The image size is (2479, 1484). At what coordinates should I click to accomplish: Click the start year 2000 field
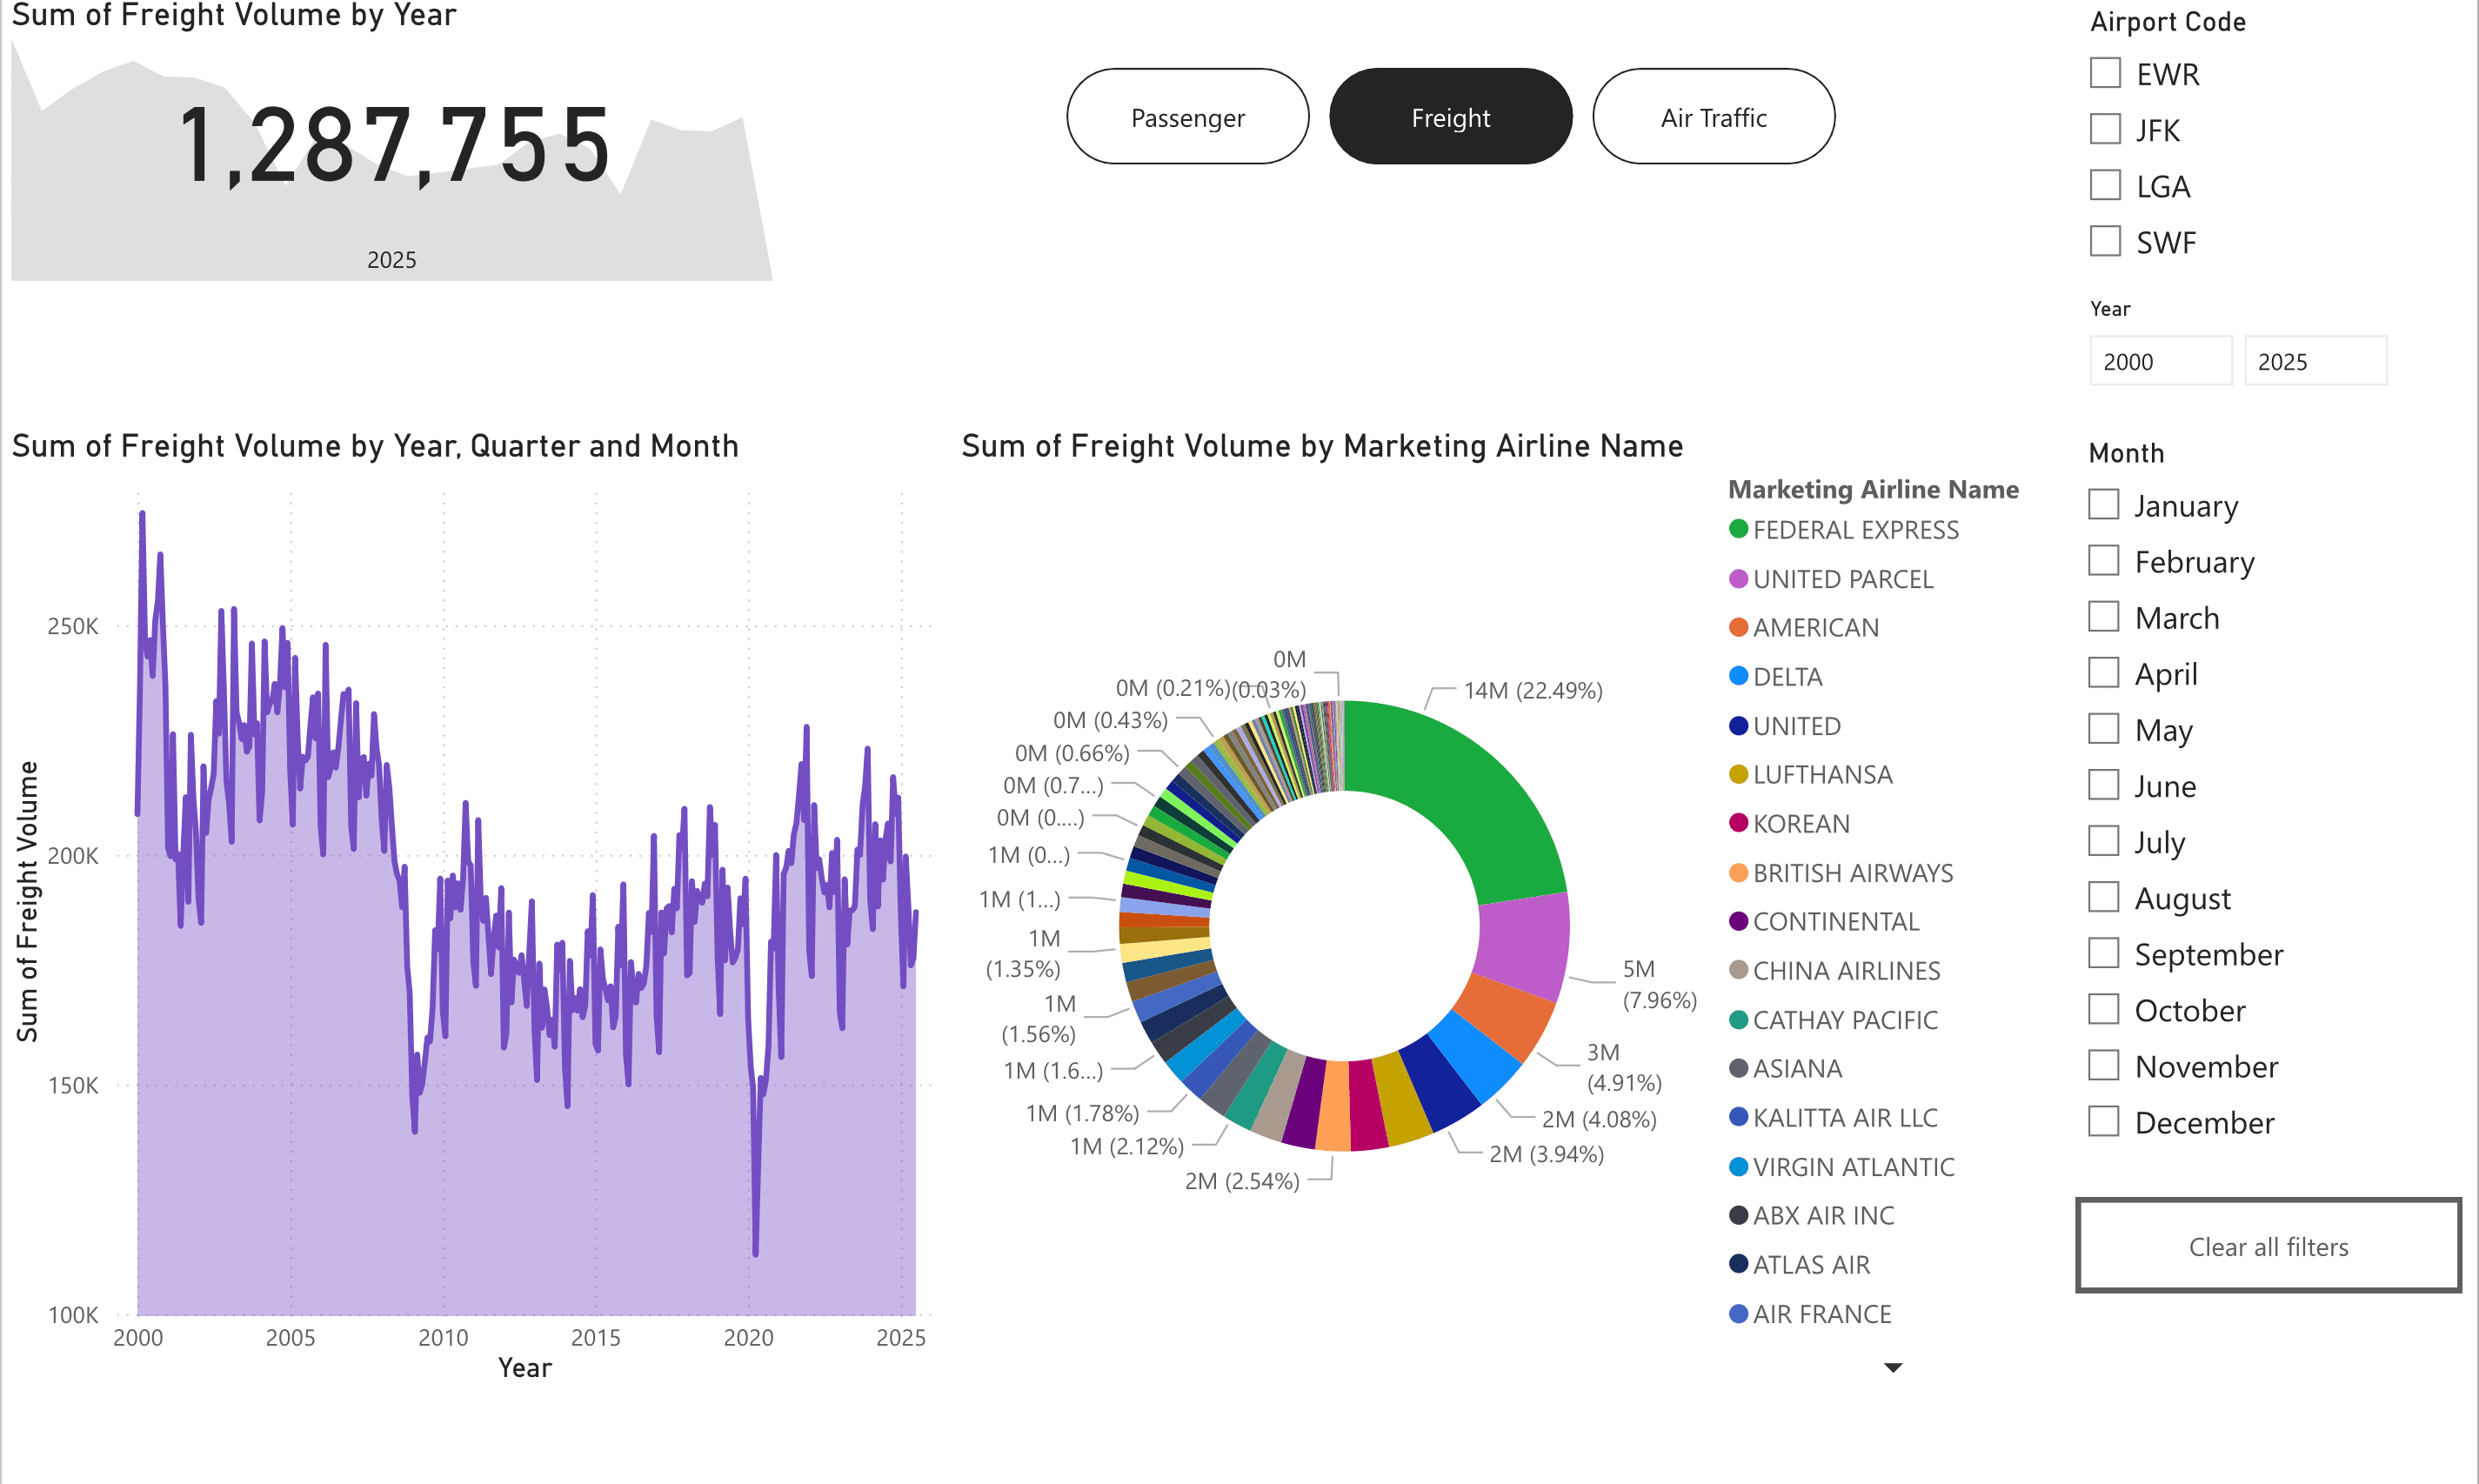(2160, 361)
